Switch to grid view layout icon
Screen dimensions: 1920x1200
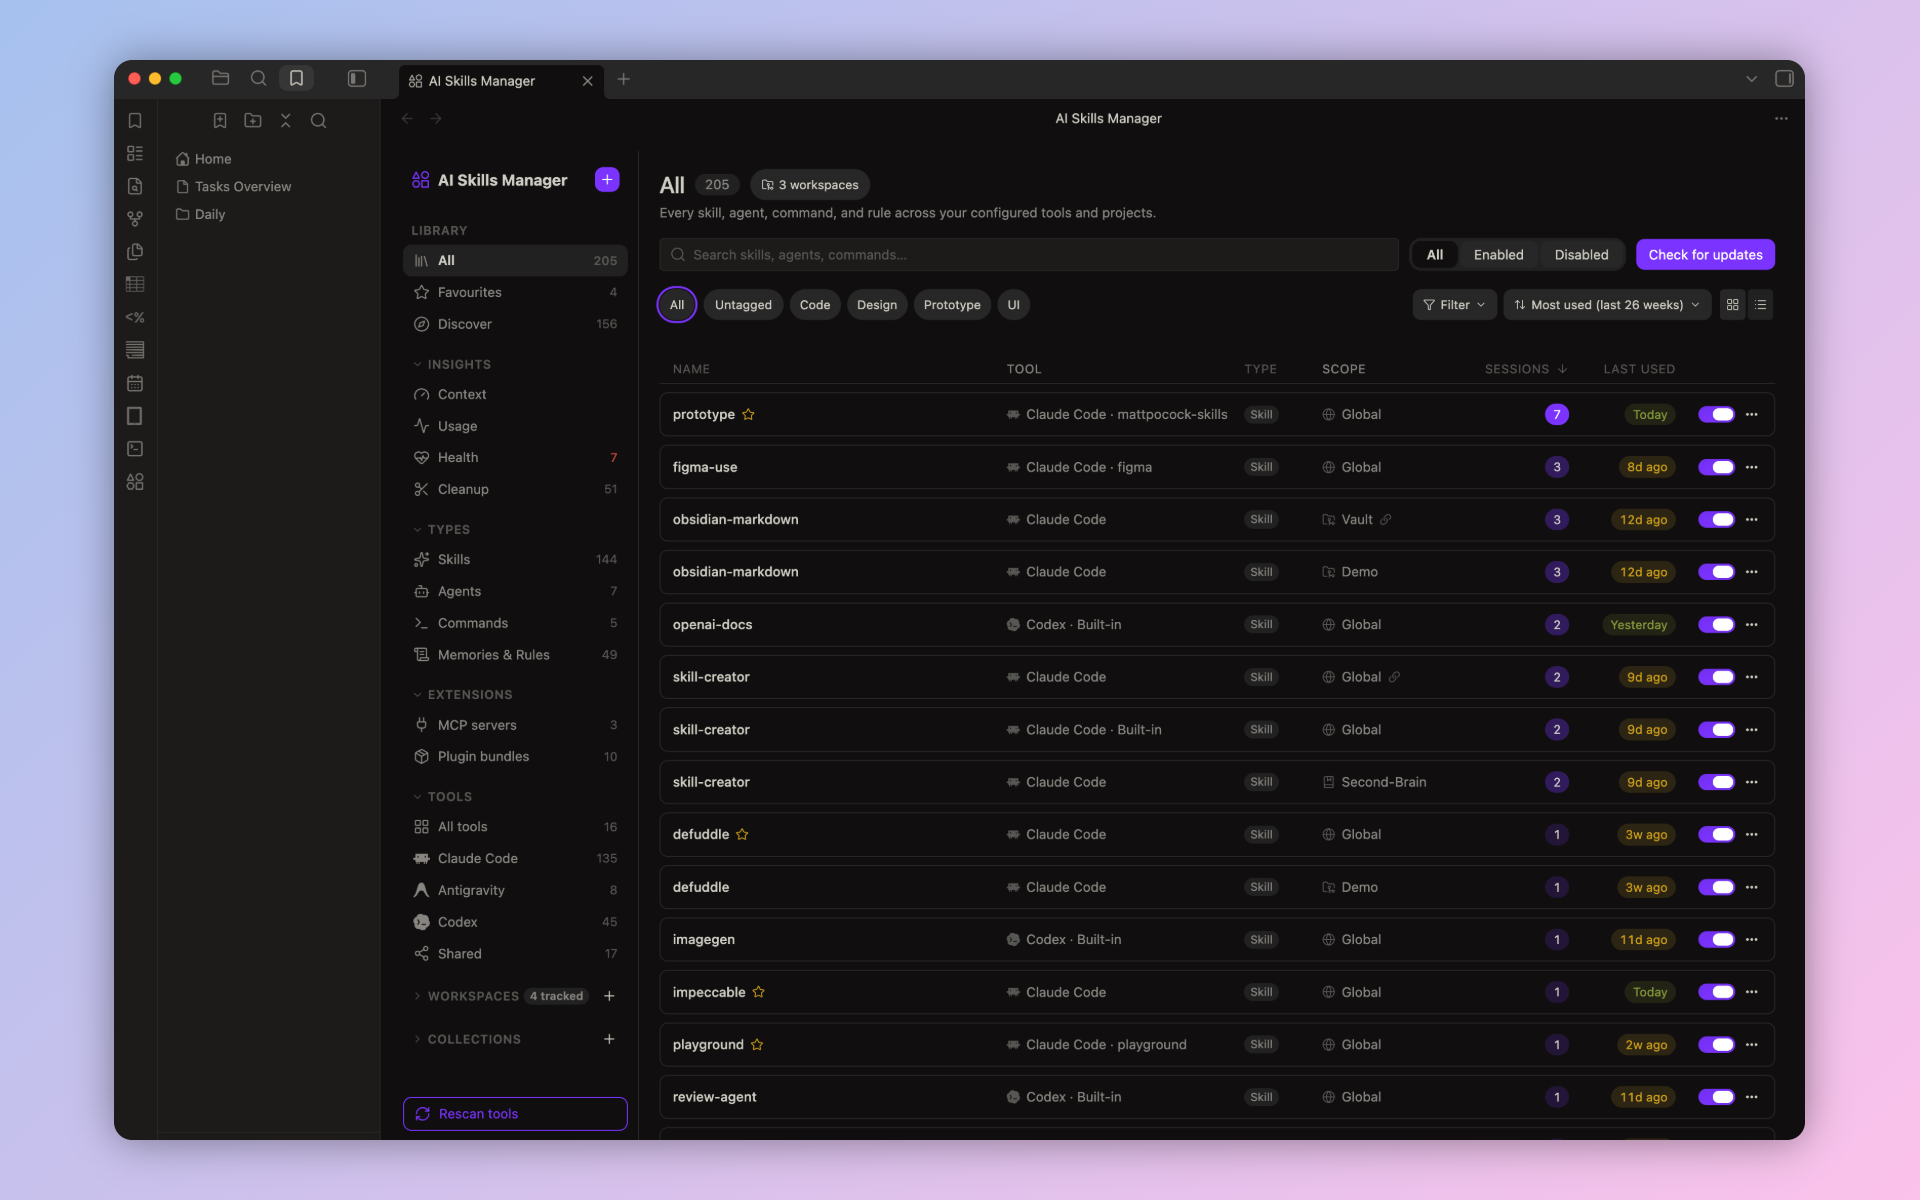pos(1733,305)
